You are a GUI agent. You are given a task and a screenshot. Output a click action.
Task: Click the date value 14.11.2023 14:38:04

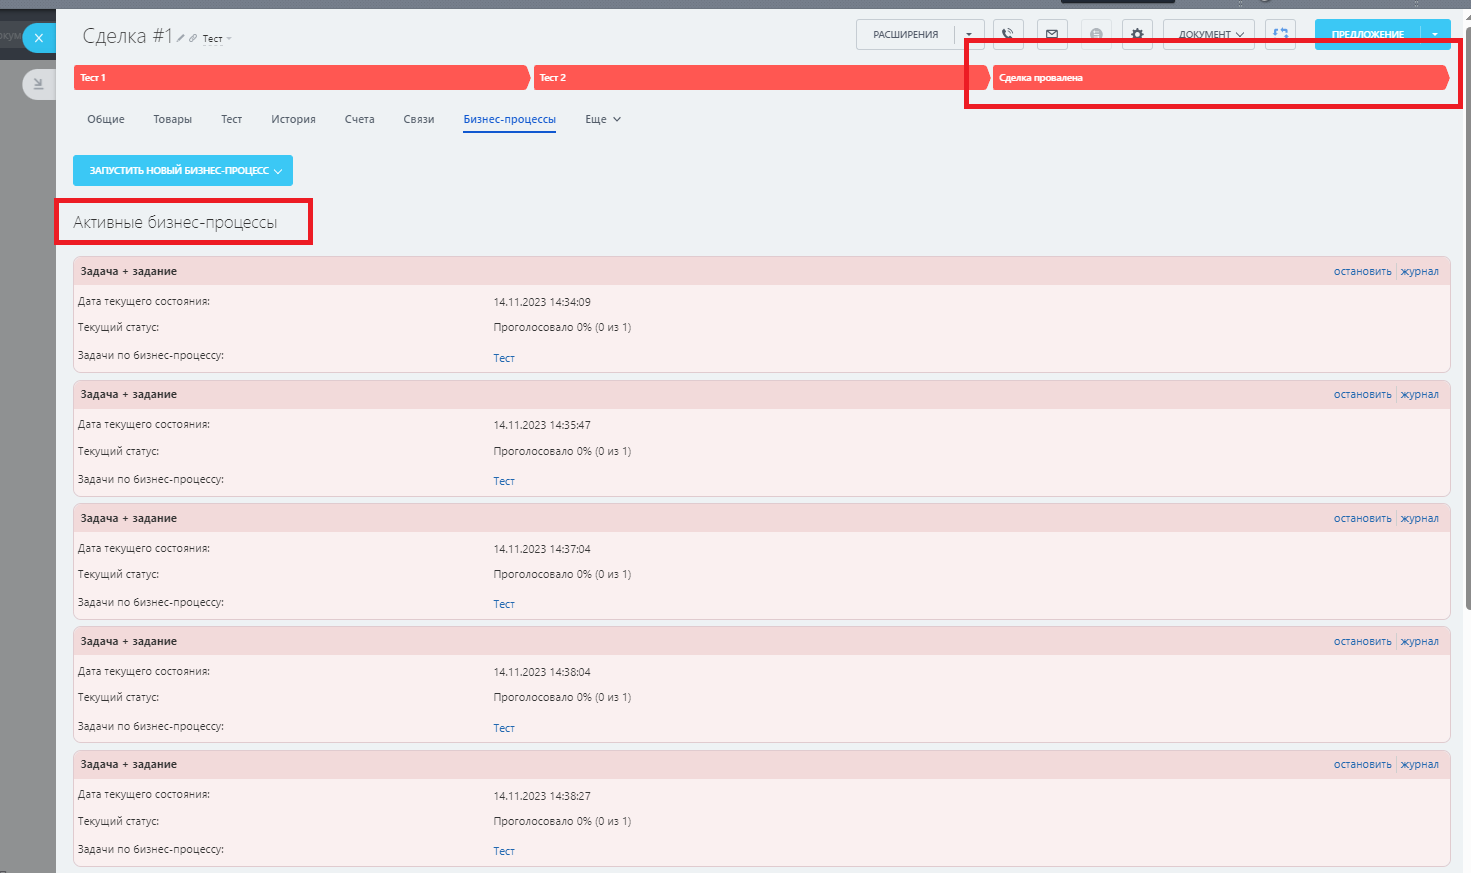pos(542,672)
